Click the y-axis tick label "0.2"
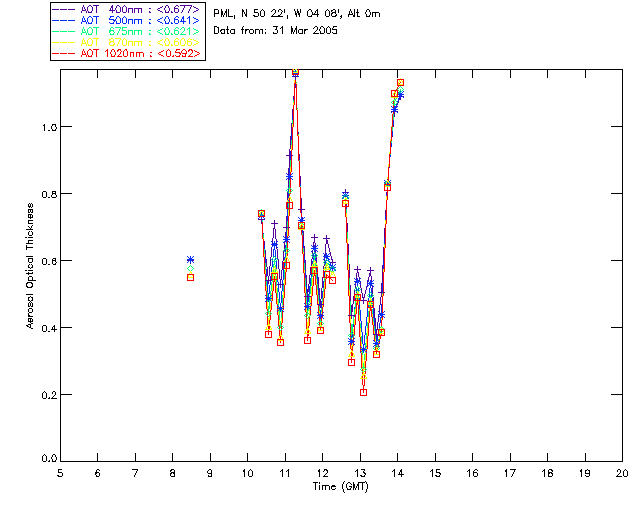This screenshot has height=512, width=640. (x=49, y=395)
